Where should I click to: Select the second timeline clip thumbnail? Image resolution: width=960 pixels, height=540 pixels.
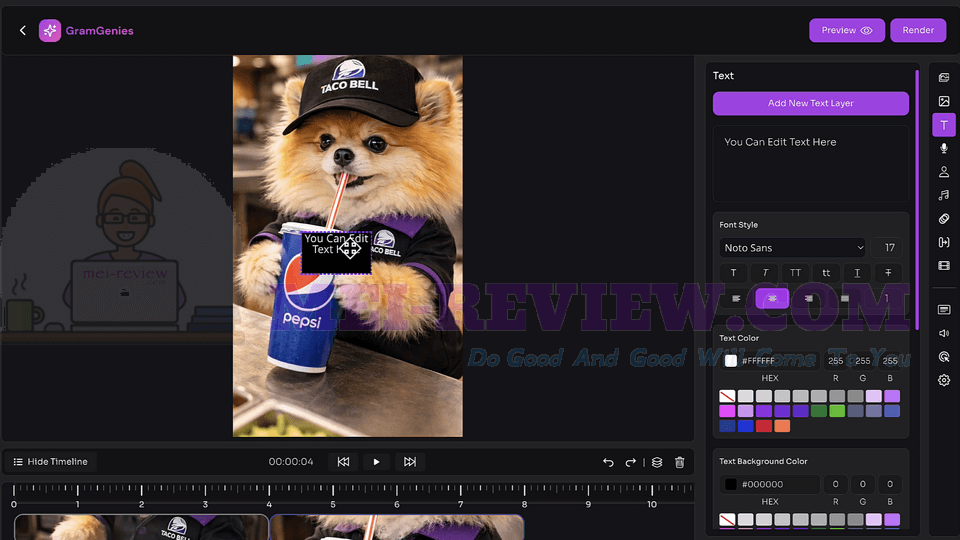397,527
